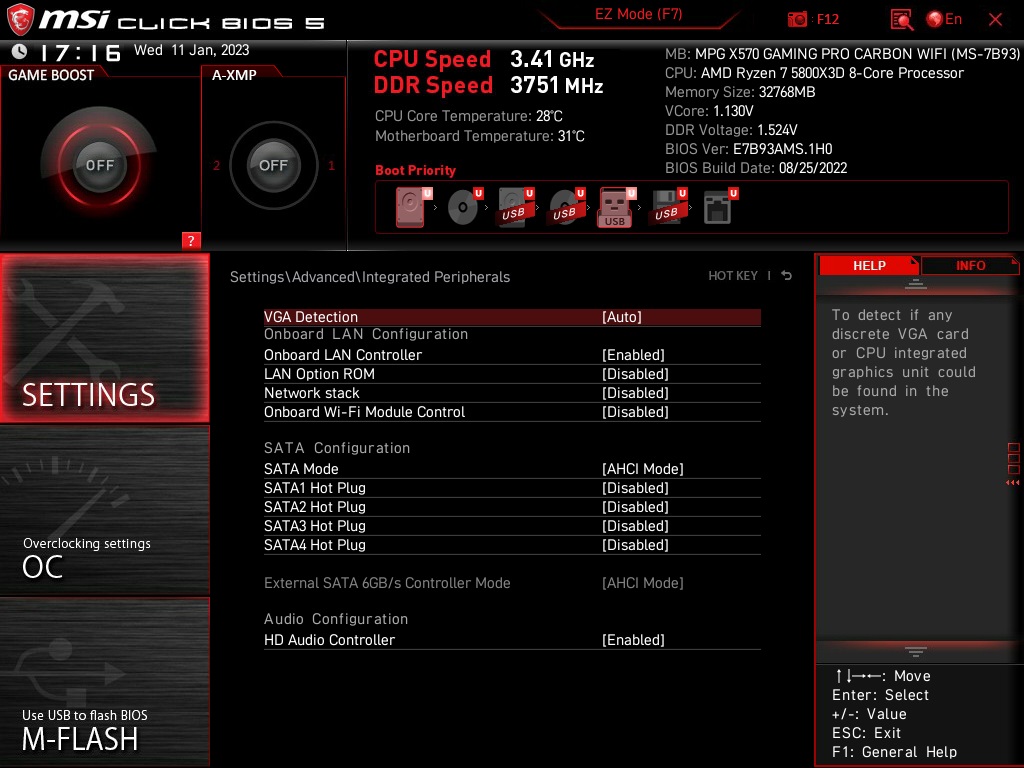Viewport: 1024px width, 768px height.
Task: Click the Boot Priority label
Action: (415, 170)
